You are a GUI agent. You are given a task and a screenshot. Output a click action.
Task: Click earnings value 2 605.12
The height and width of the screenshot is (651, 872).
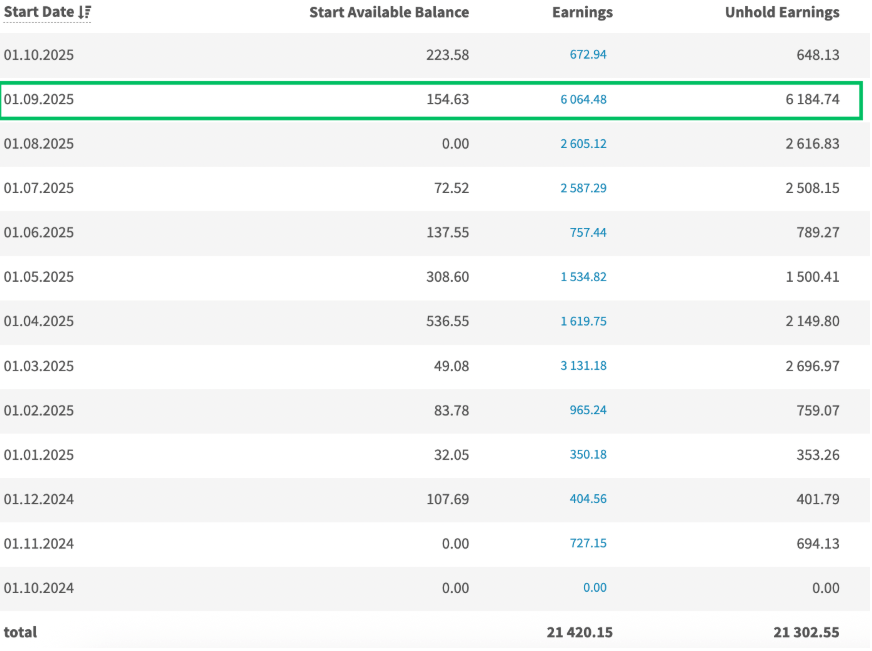583,144
